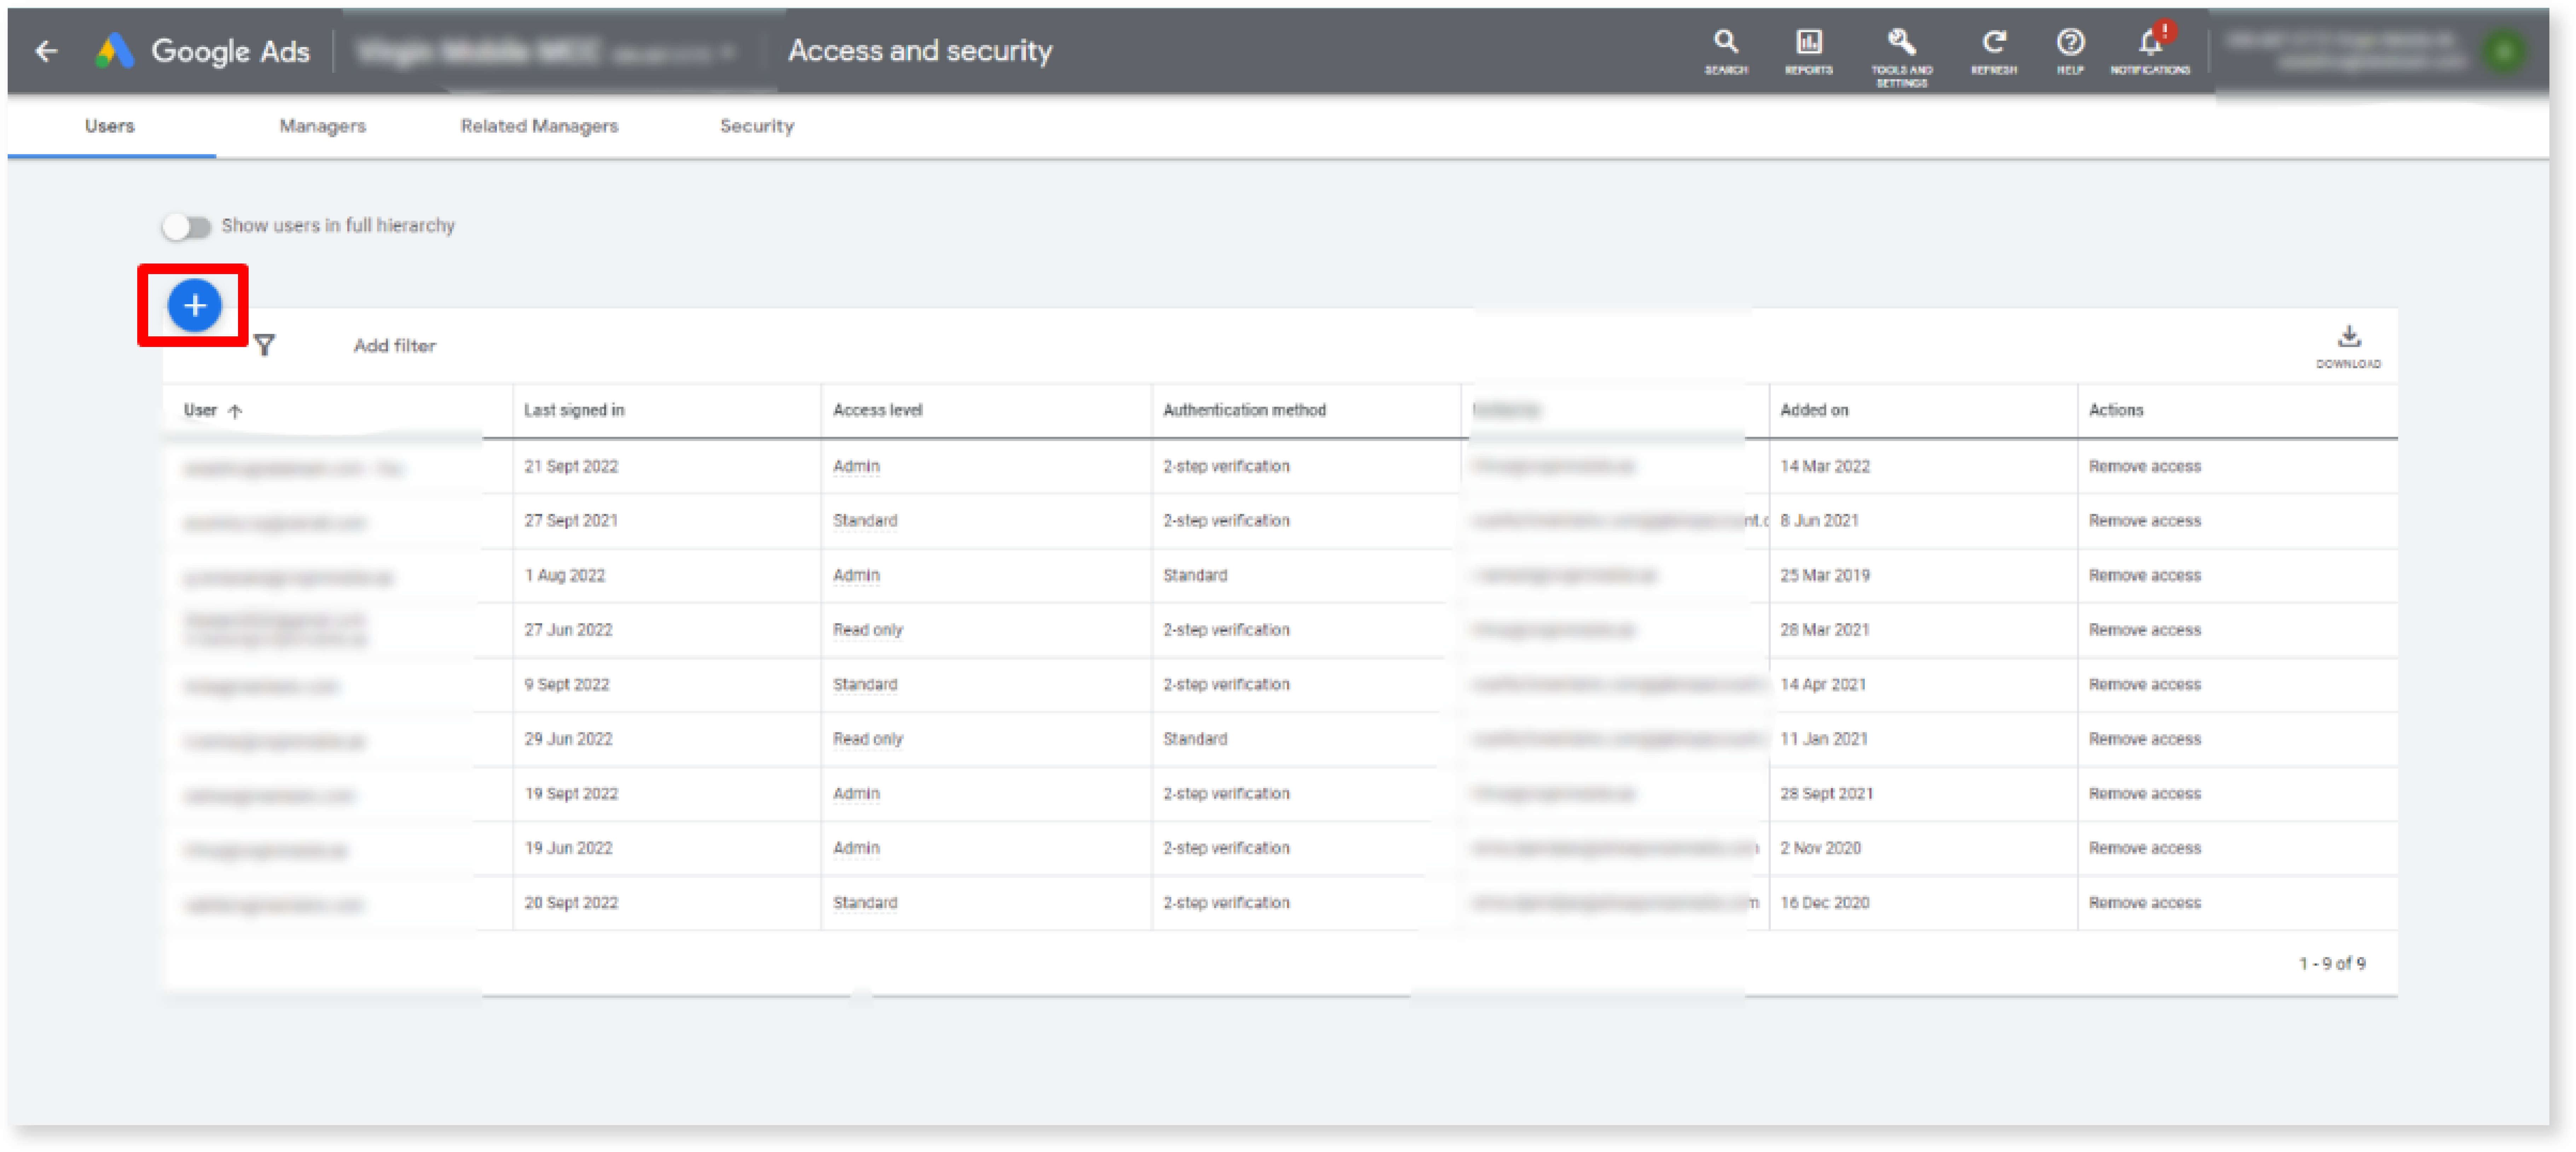Toggle Show users in full hierarchy
This screenshot has width=2576, height=1152.
click(187, 227)
